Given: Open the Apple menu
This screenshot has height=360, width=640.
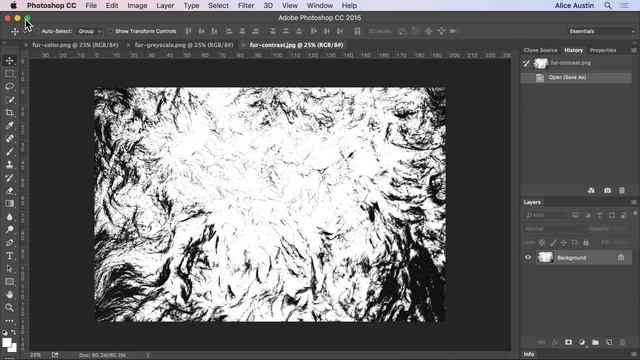Looking at the screenshot, I should point(13,6).
